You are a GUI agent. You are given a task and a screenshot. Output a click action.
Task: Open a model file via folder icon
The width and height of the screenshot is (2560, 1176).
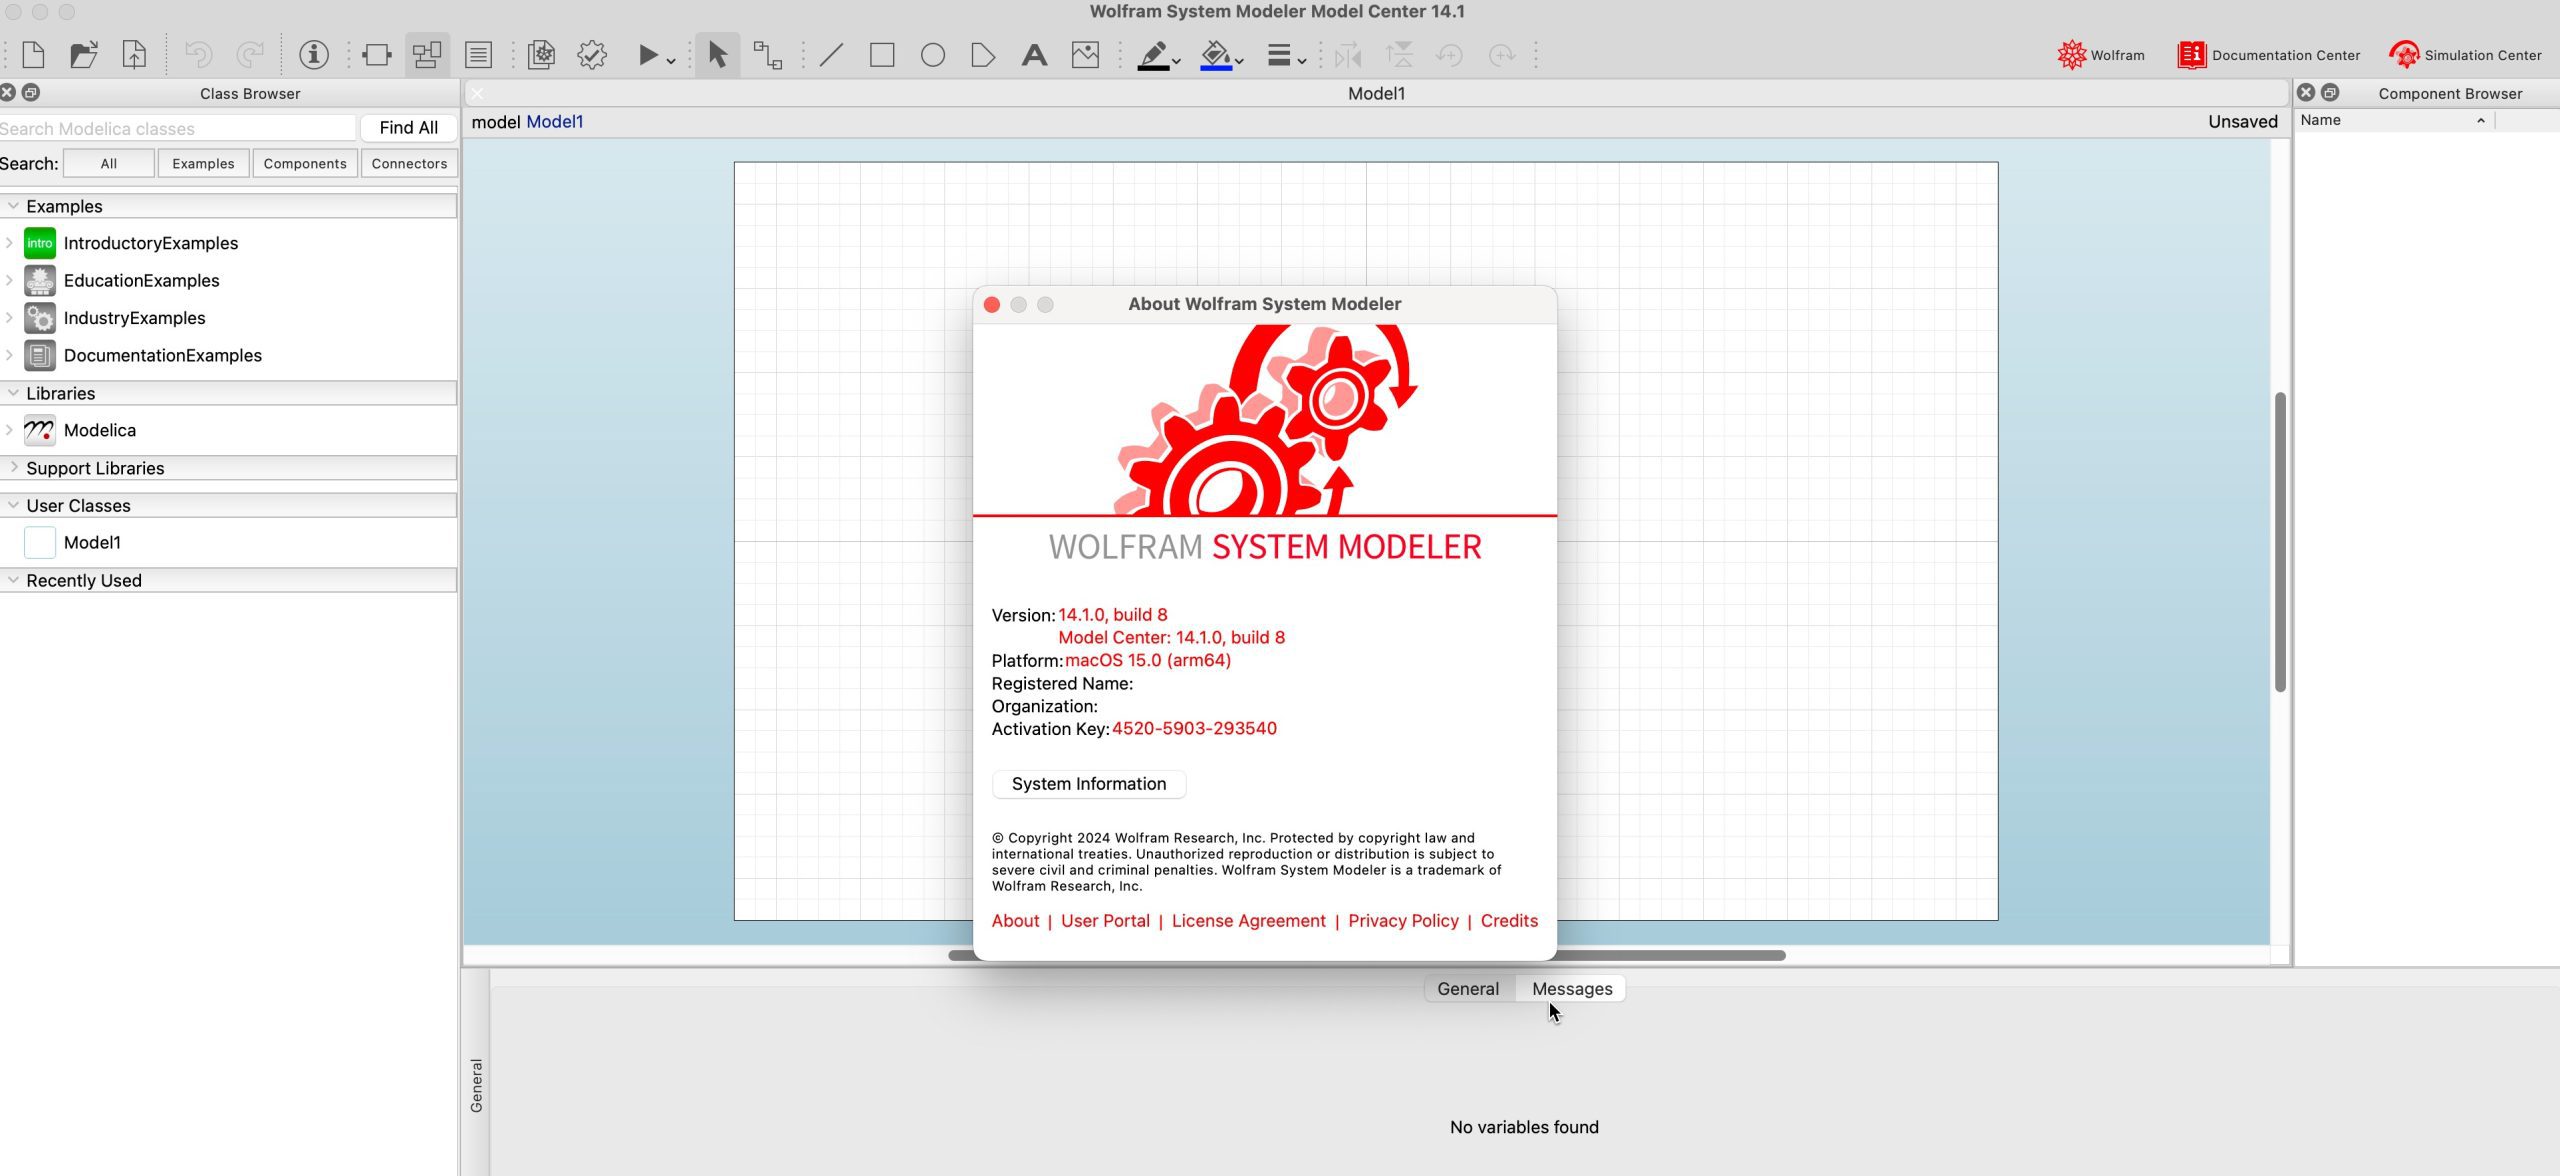(83, 55)
